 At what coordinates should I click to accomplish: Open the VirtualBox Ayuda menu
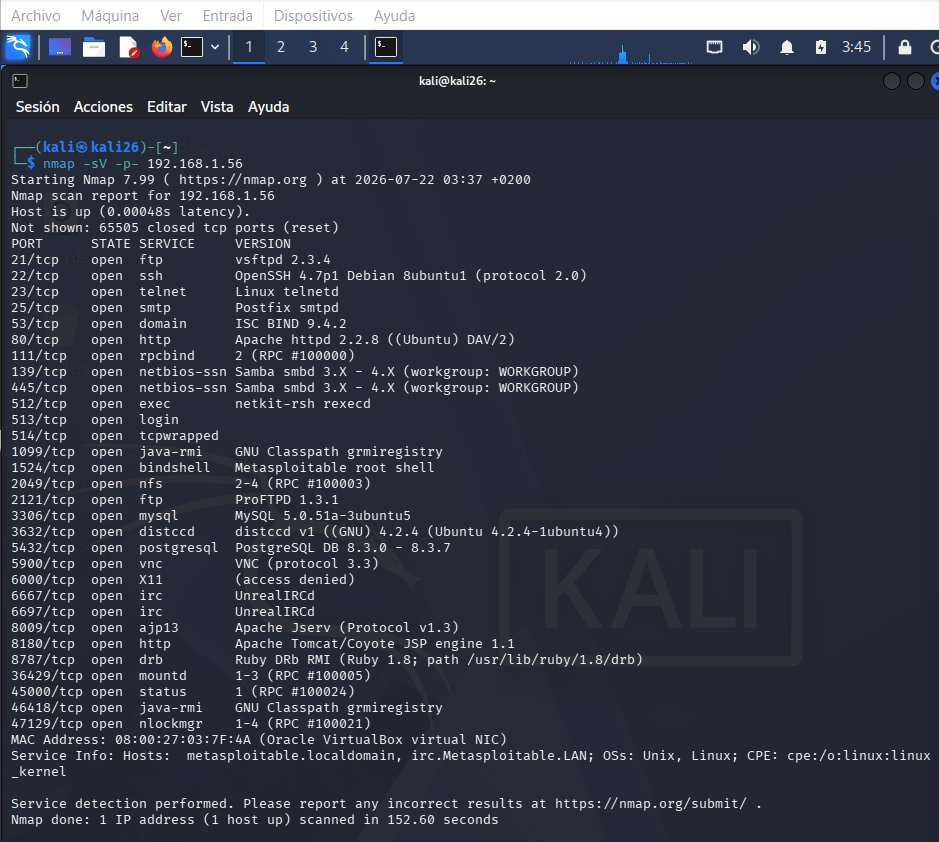[x=394, y=16]
